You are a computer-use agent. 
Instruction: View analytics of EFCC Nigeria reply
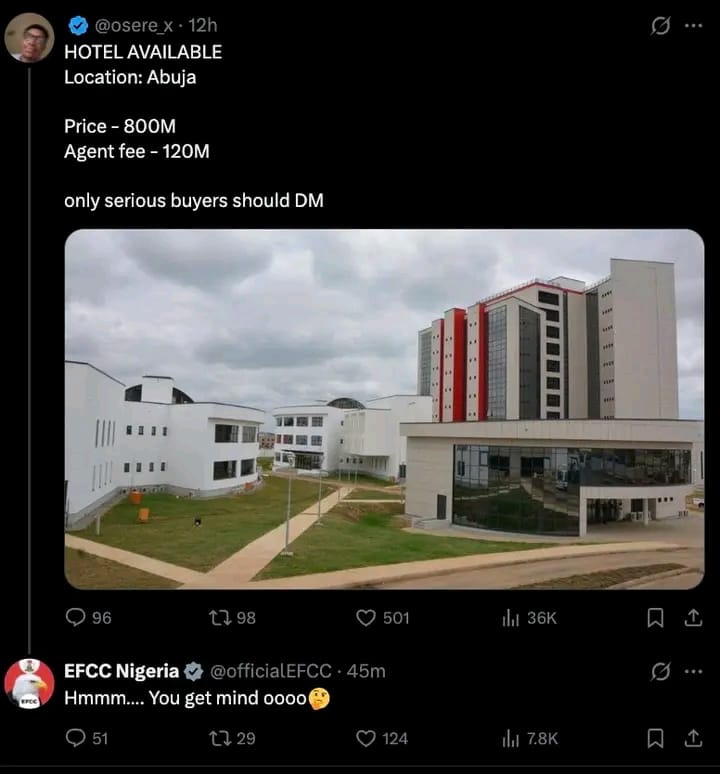tap(510, 738)
